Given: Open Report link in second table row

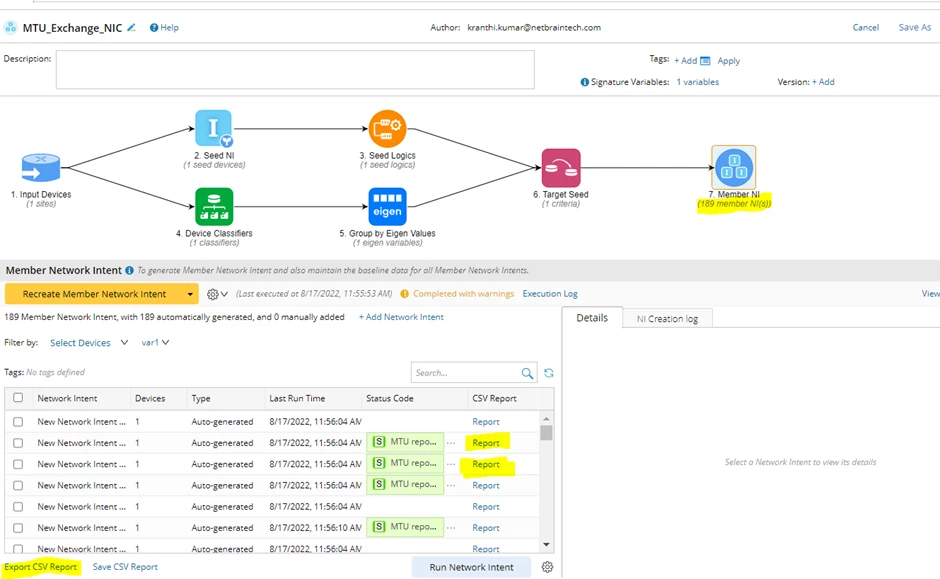Looking at the screenshot, I should [x=486, y=443].
